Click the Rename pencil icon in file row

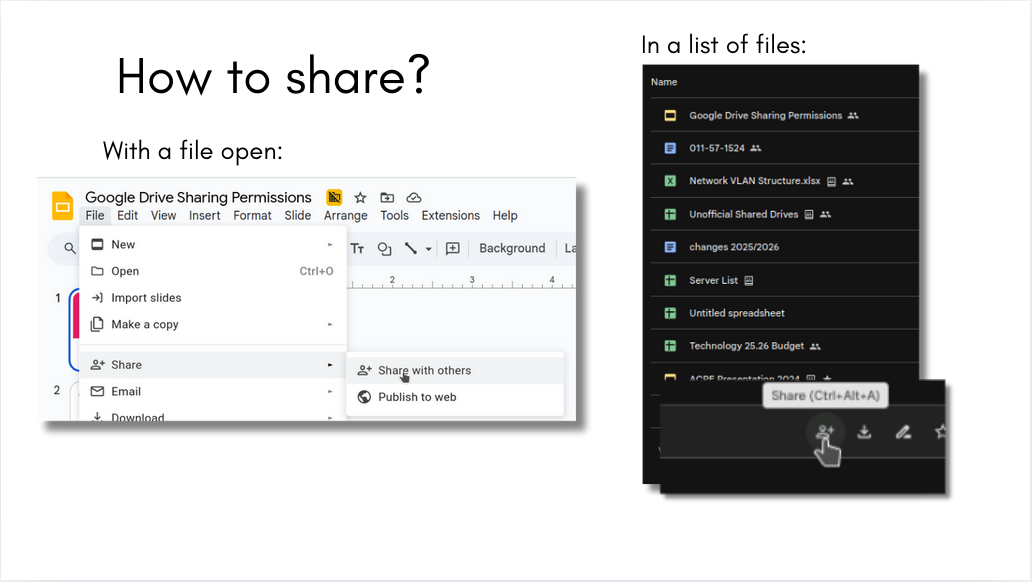point(903,432)
